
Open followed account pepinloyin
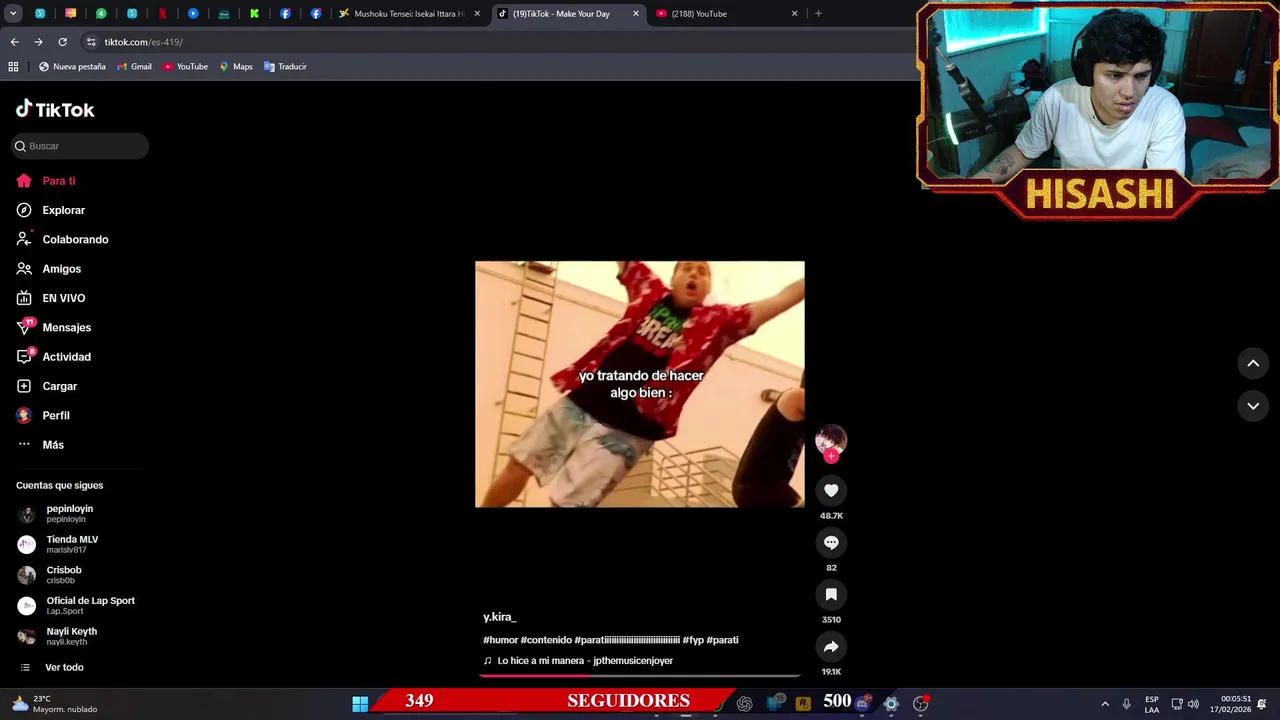(56, 514)
